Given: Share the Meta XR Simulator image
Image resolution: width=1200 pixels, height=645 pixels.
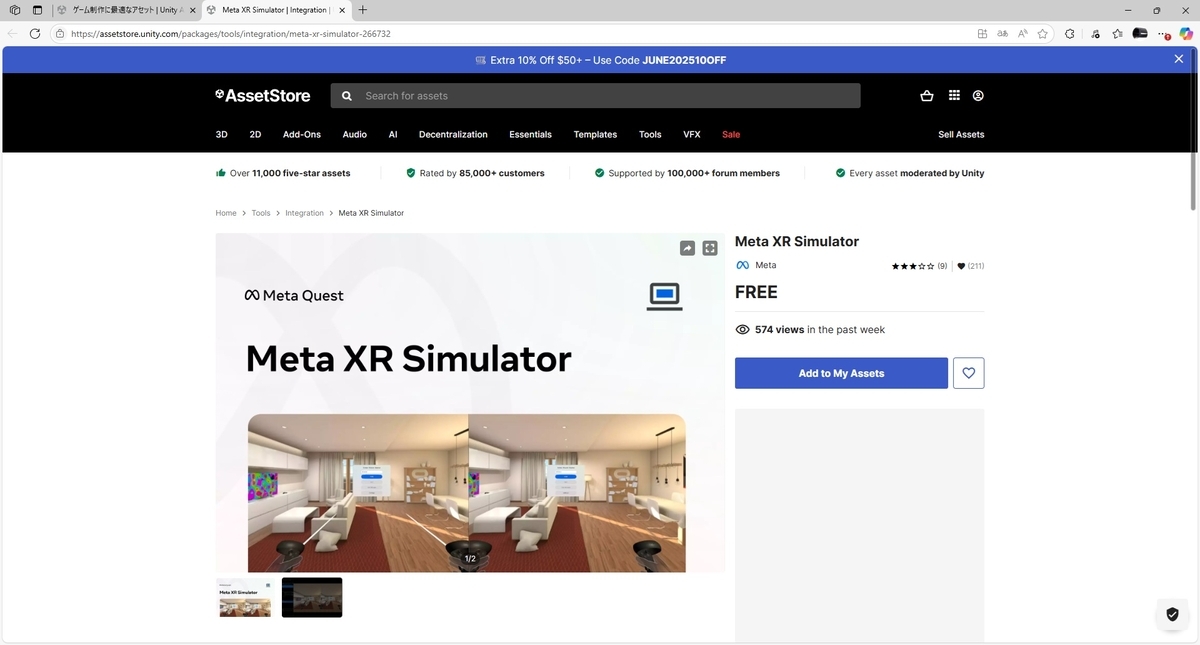Looking at the screenshot, I should [687, 247].
